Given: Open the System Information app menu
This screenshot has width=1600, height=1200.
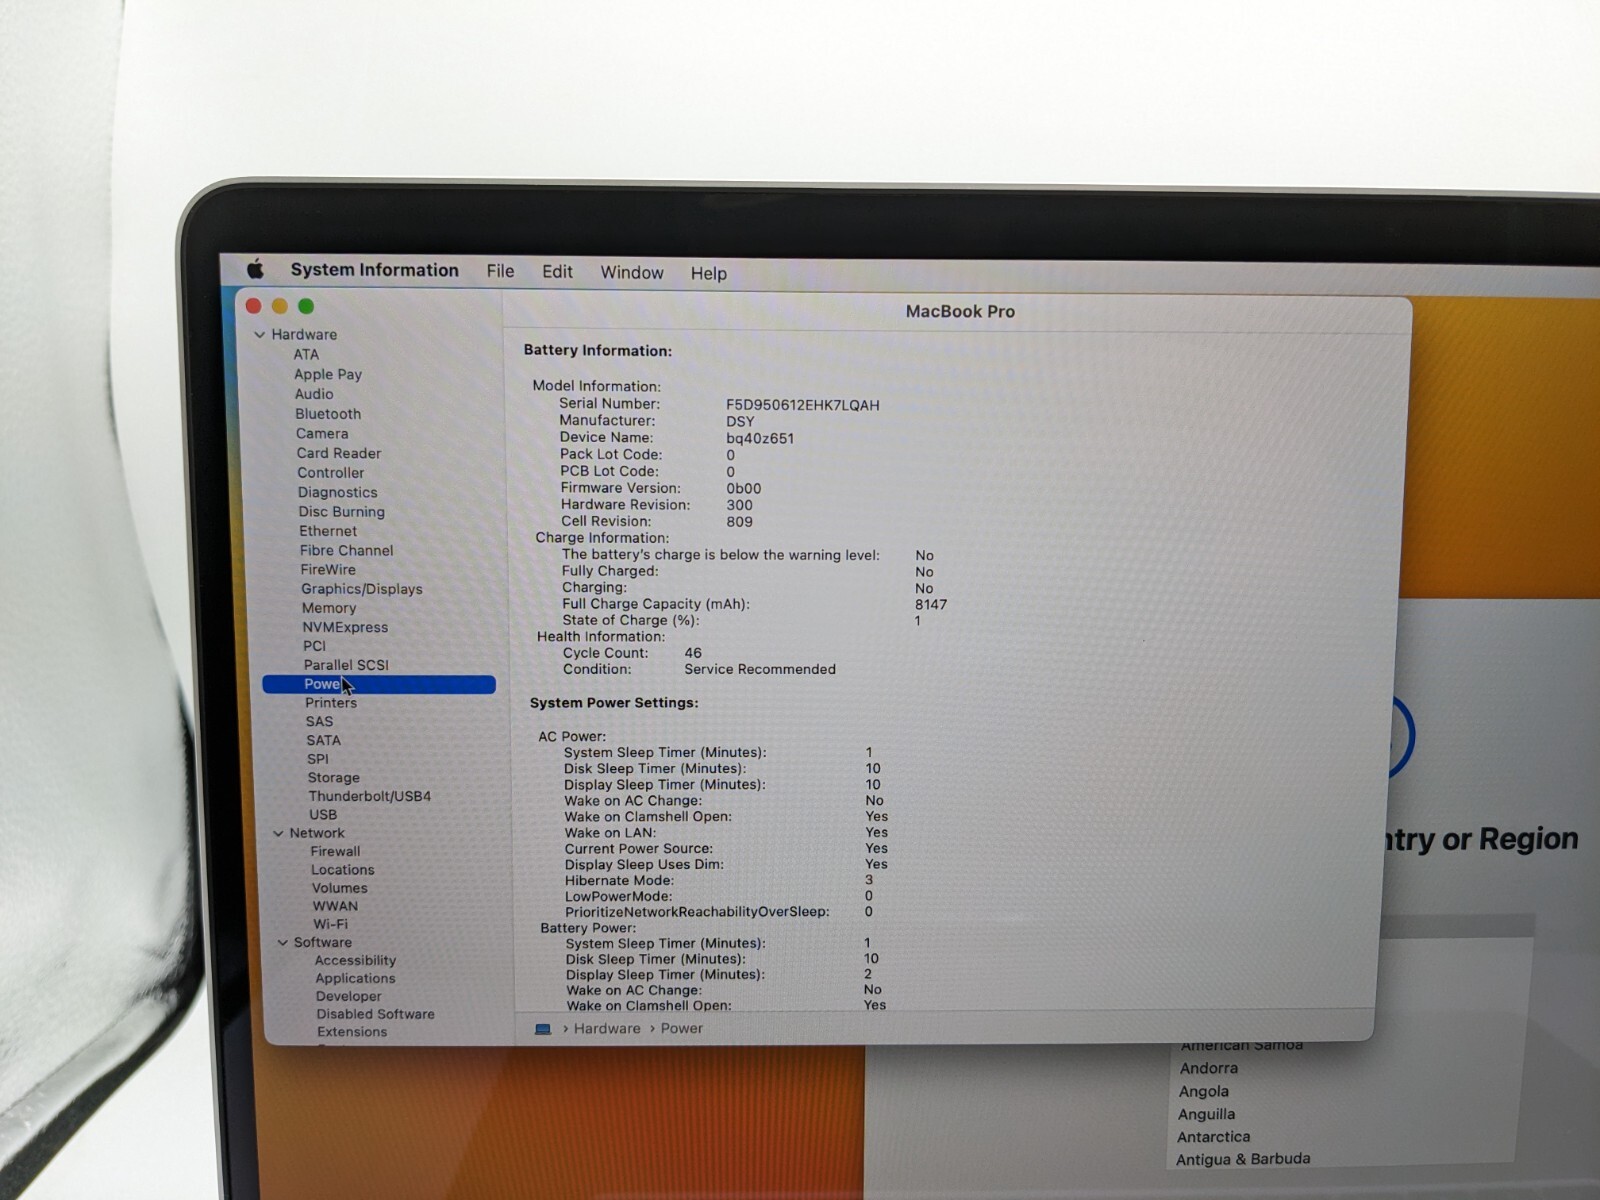Looking at the screenshot, I should coord(375,270).
